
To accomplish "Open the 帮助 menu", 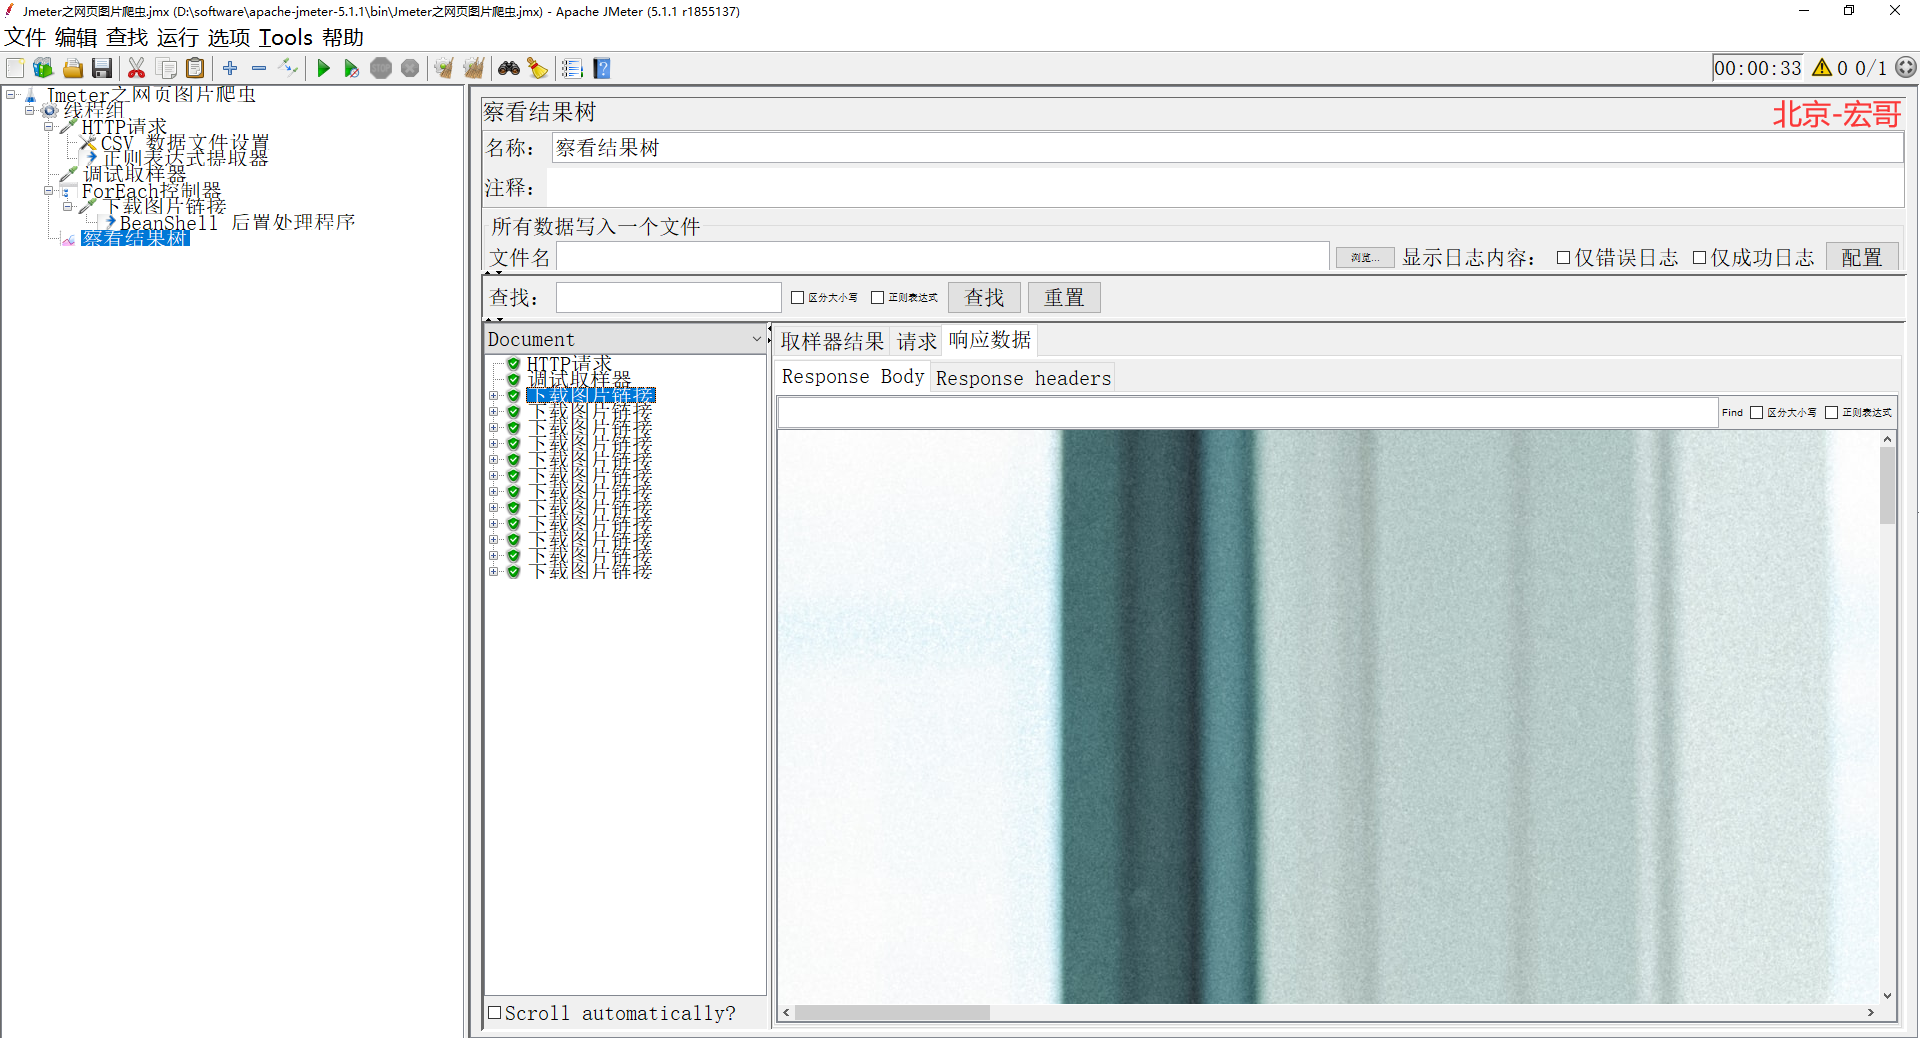I will click(343, 37).
